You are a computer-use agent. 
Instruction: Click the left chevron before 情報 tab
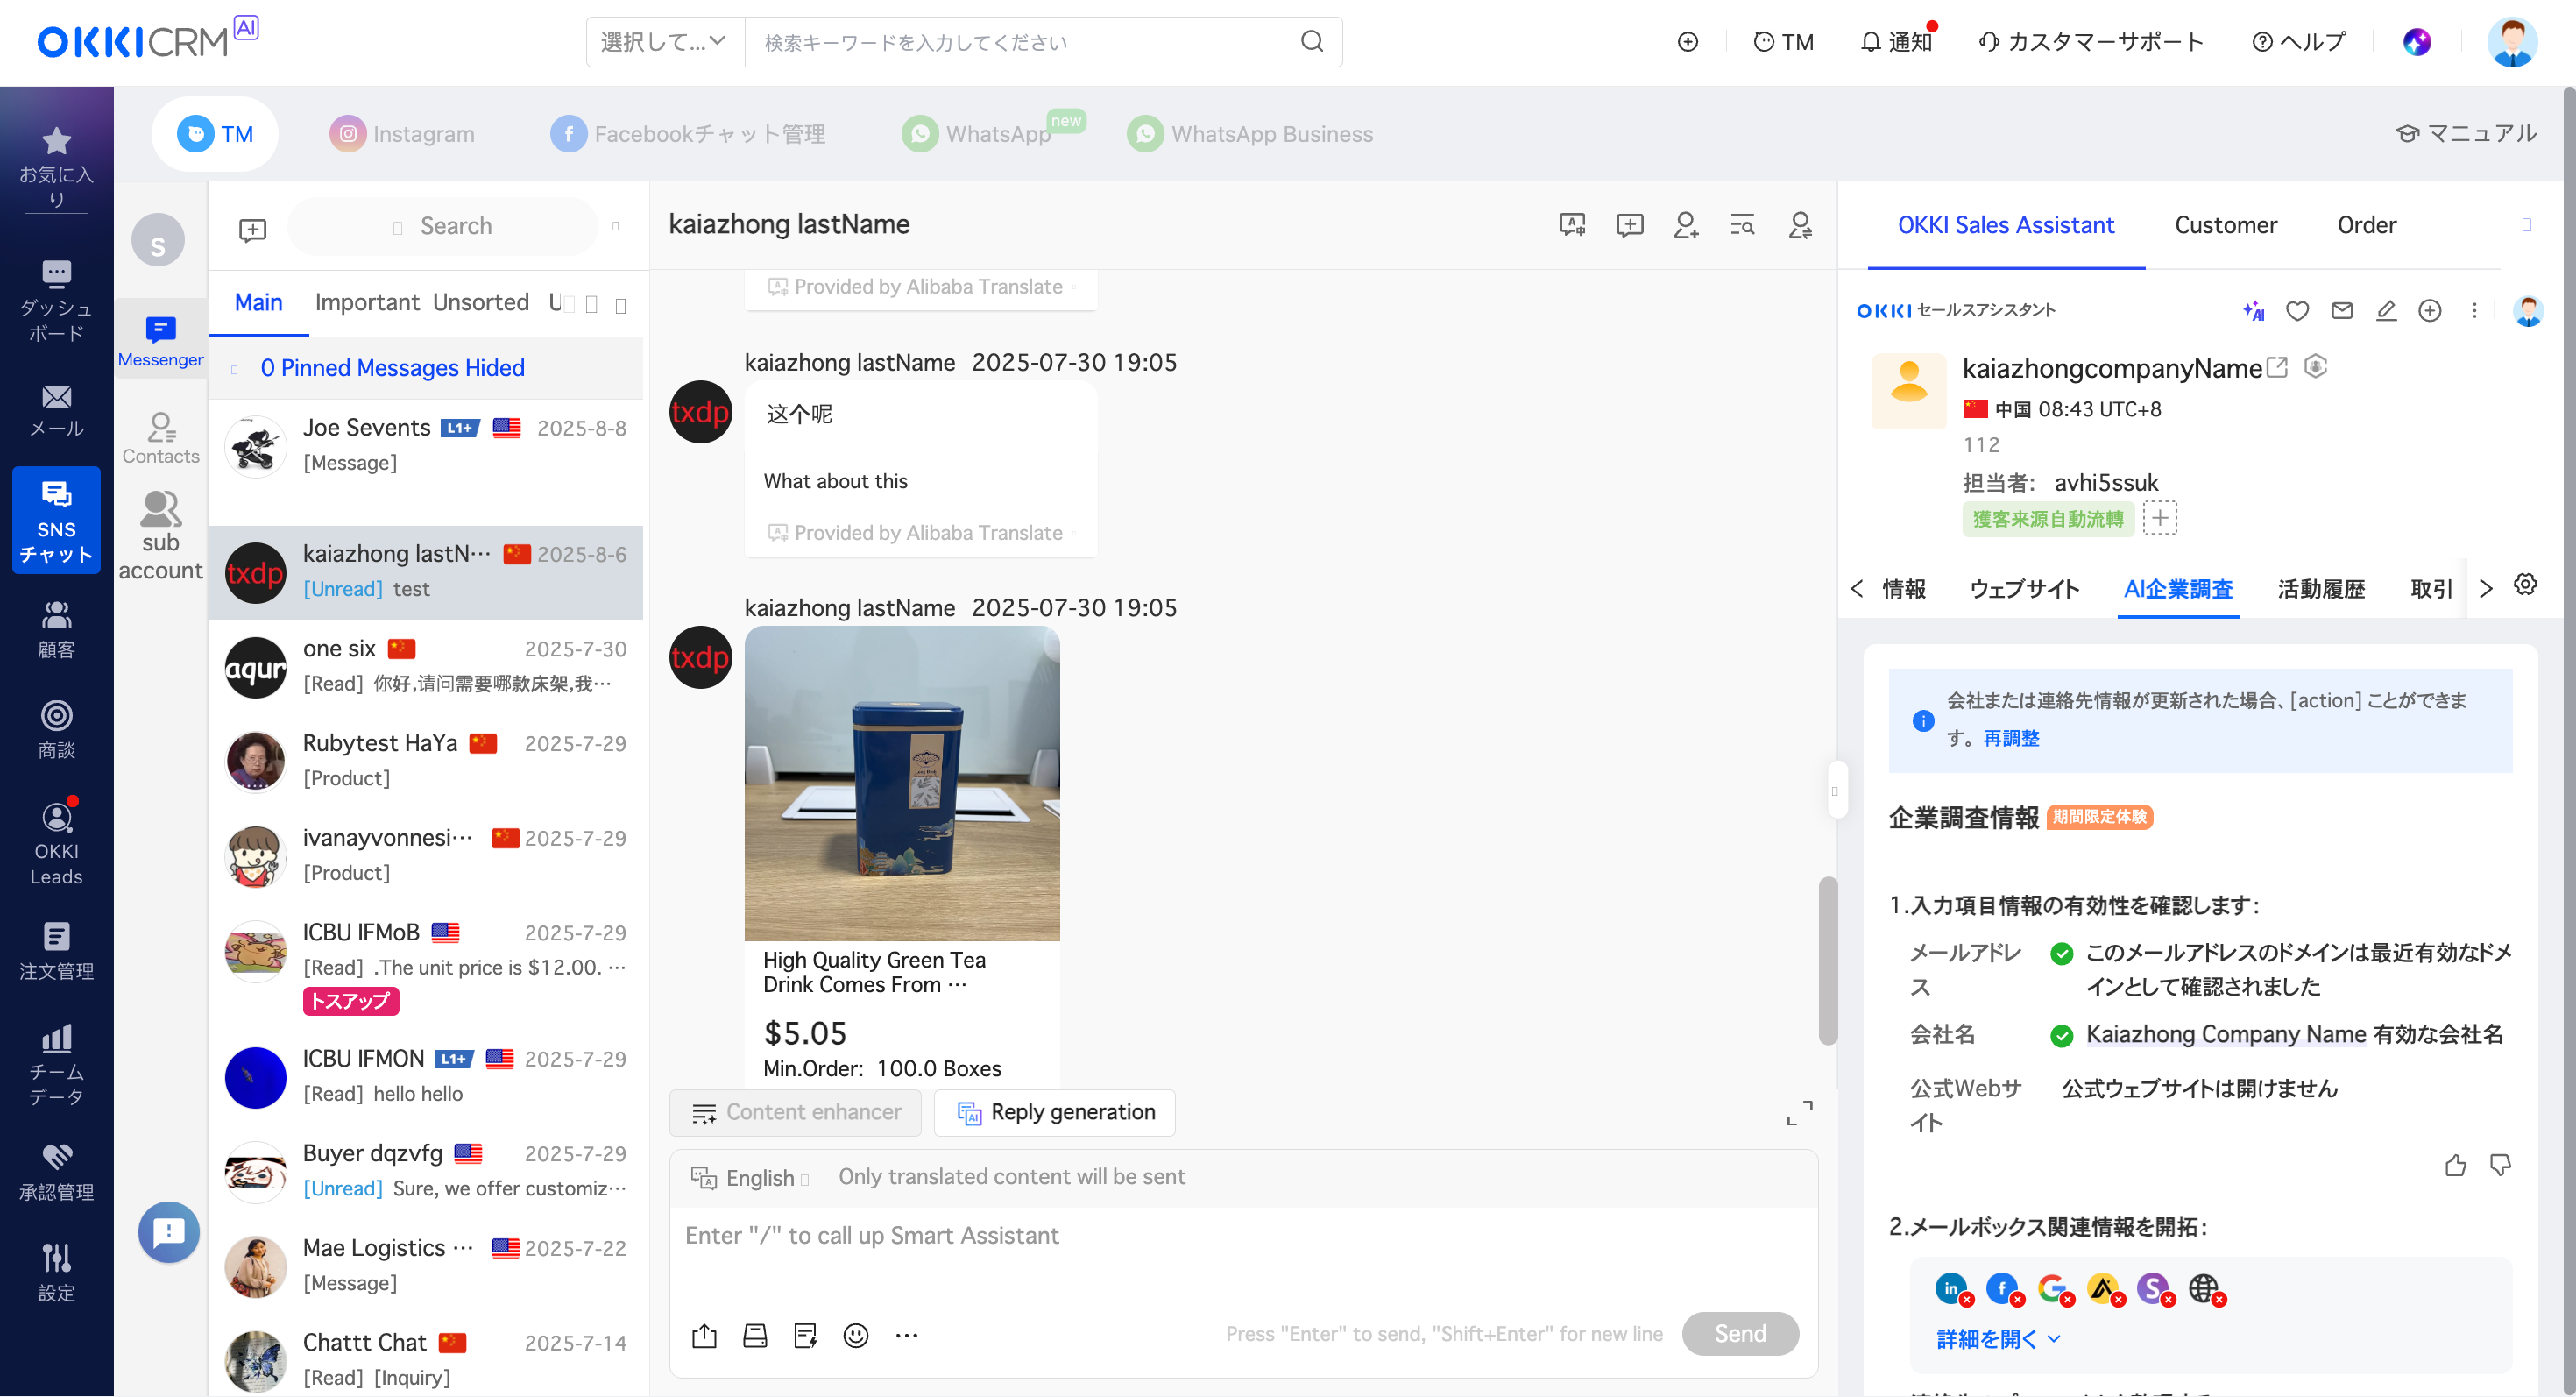pos(1856,589)
